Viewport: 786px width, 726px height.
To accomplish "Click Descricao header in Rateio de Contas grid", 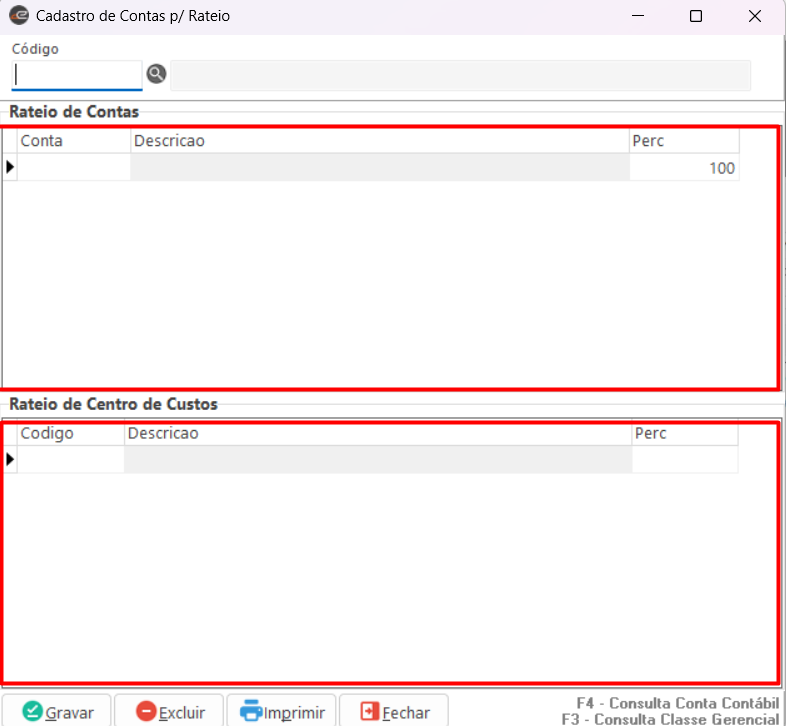I will [x=380, y=141].
